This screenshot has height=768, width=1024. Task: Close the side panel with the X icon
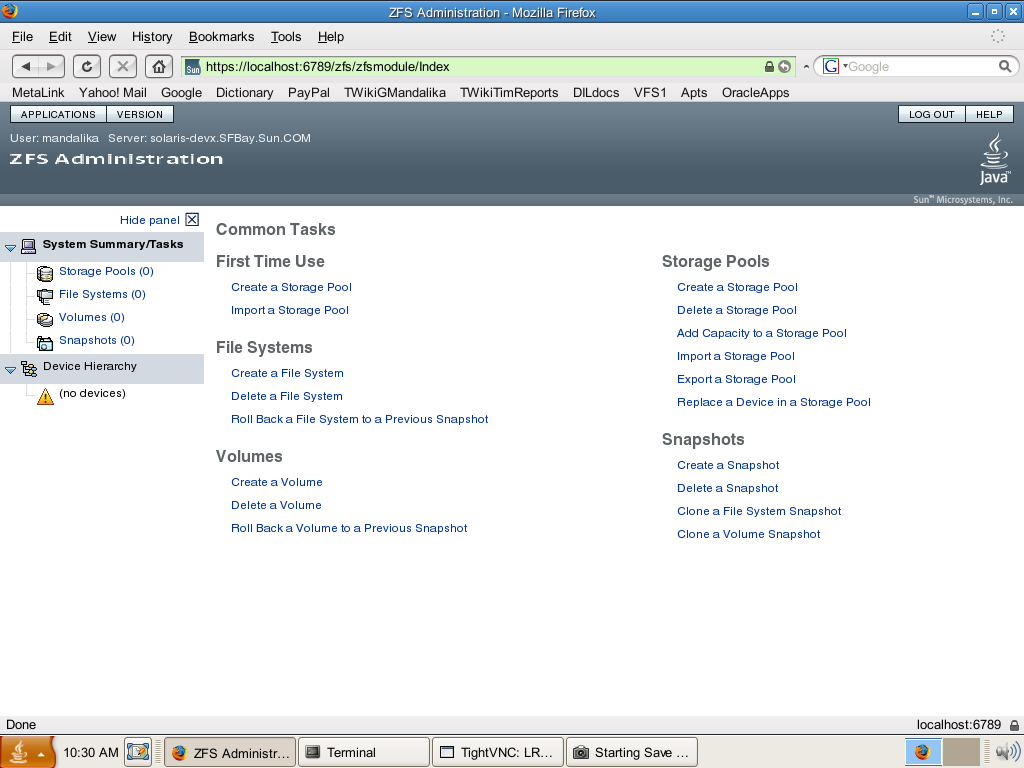[192, 219]
